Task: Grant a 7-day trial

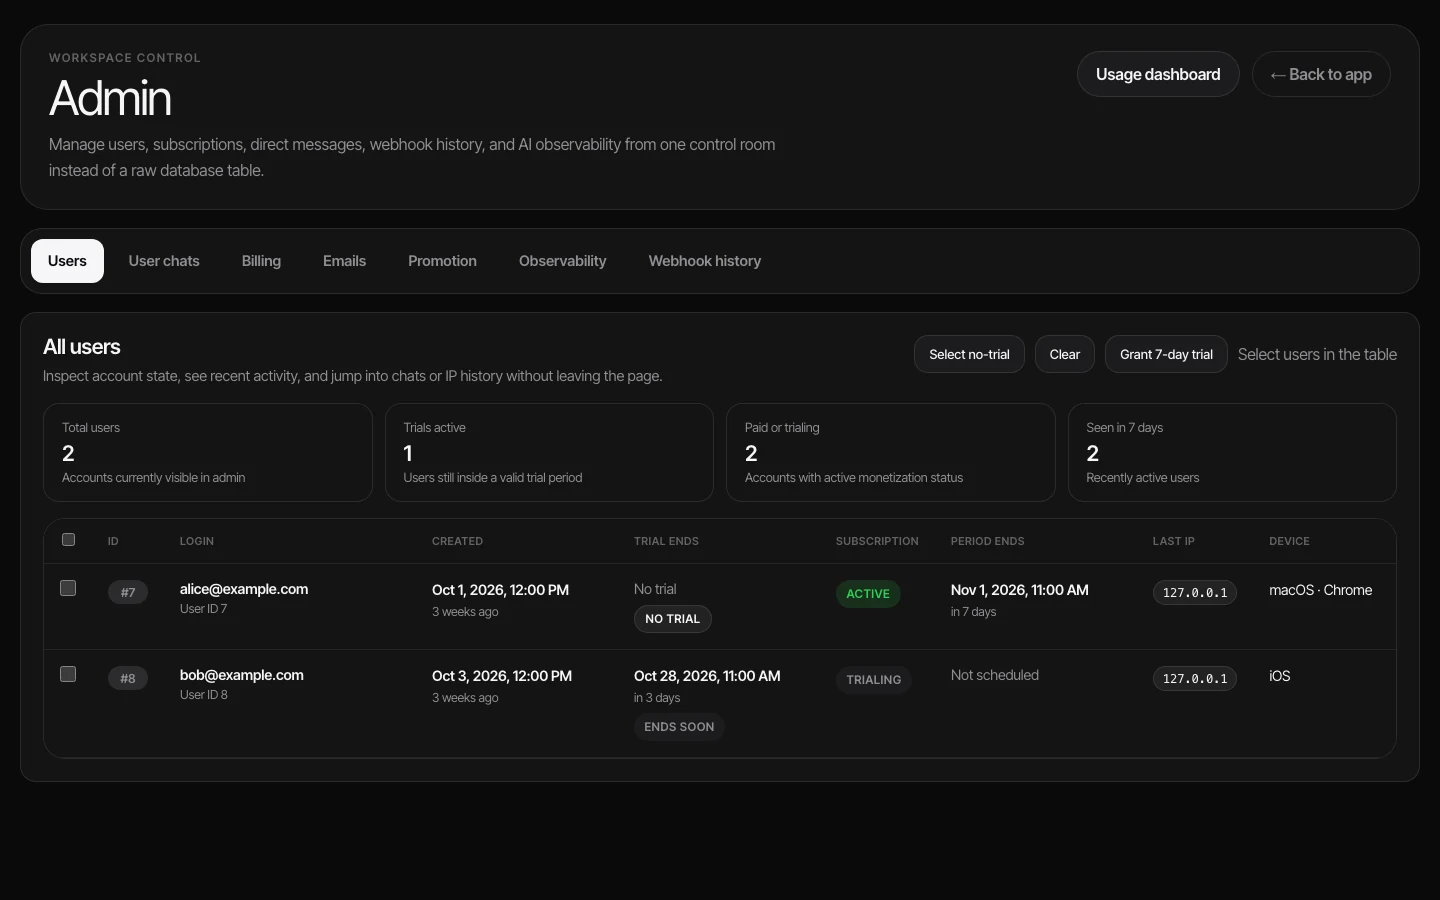Action: (1166, 354)
